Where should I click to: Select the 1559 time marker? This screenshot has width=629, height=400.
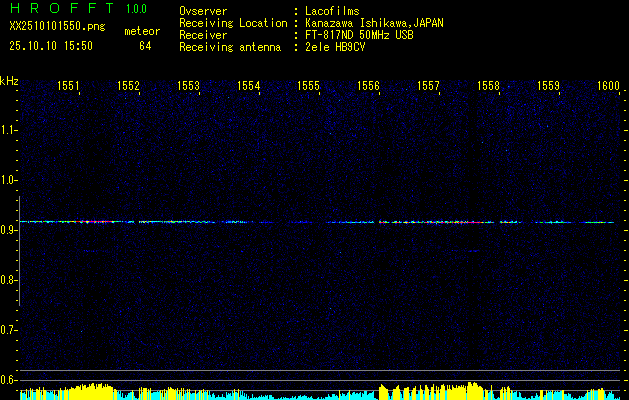pyautogui.click(x=549, y=87)
